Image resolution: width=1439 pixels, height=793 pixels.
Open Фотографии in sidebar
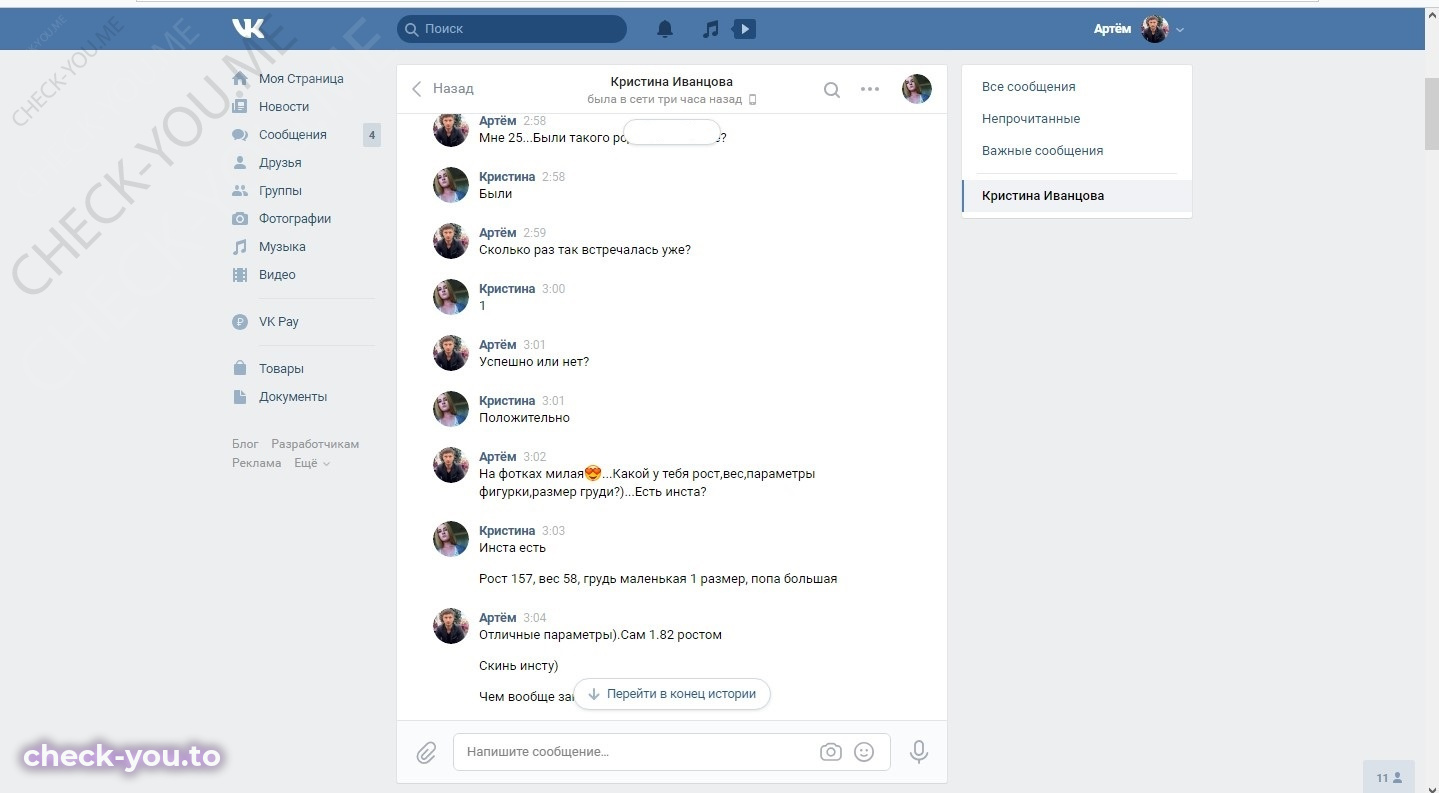(295, 219)
